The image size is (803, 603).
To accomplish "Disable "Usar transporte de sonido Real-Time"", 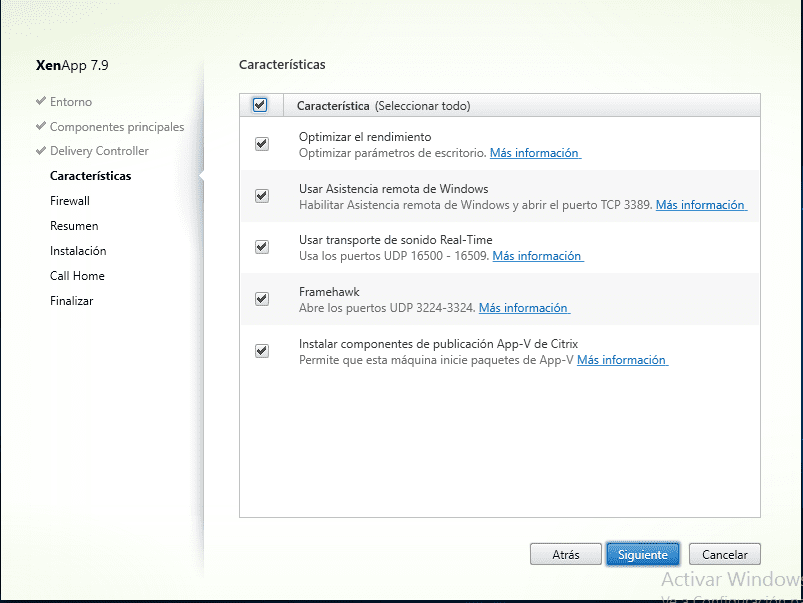I will pos(262,246).
